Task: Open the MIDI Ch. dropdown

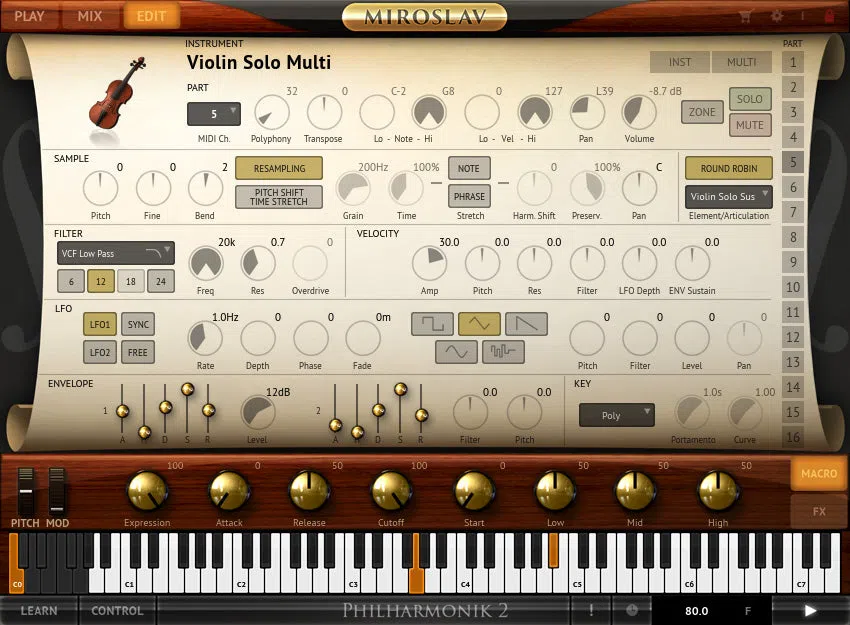Action: point(214,114)
